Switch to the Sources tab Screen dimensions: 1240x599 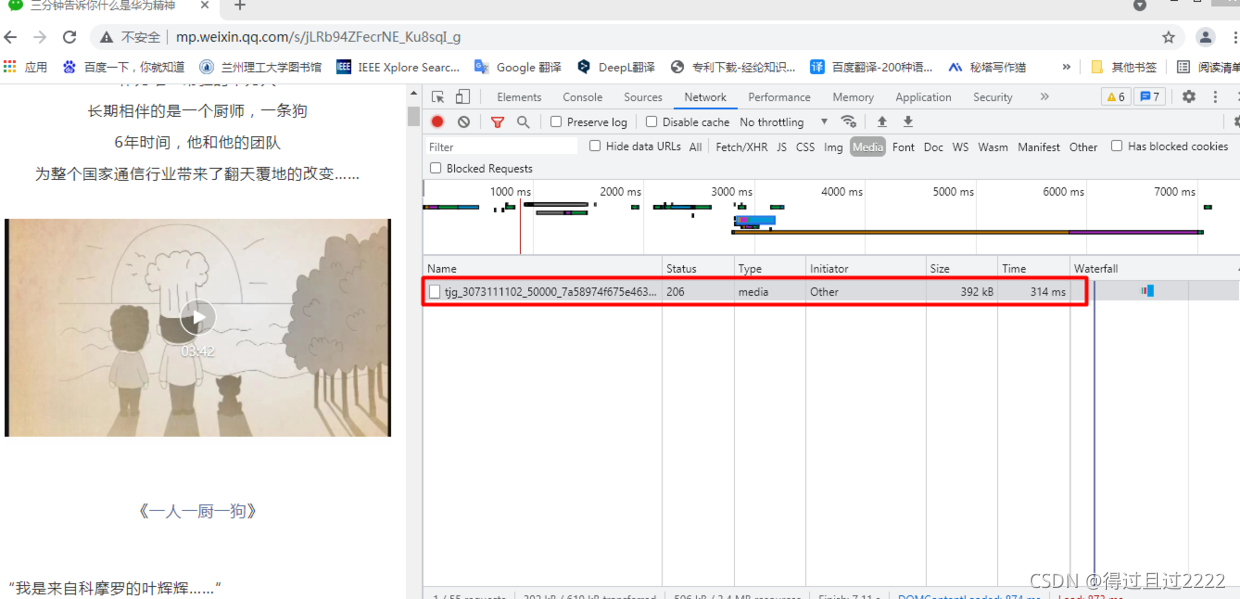(x=643, y=97)
